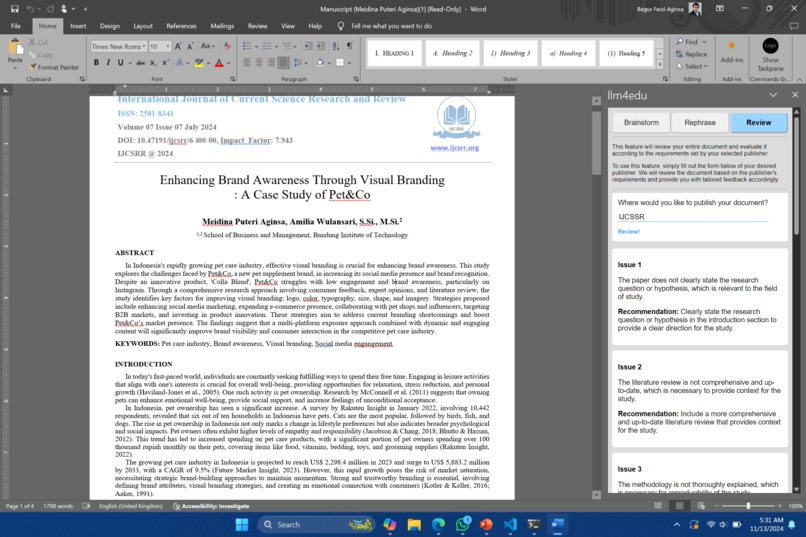Screen dimensions: 806x537
Task: Open Change Case dropdown
Action: pyautogui.click(x=207, y=46)
